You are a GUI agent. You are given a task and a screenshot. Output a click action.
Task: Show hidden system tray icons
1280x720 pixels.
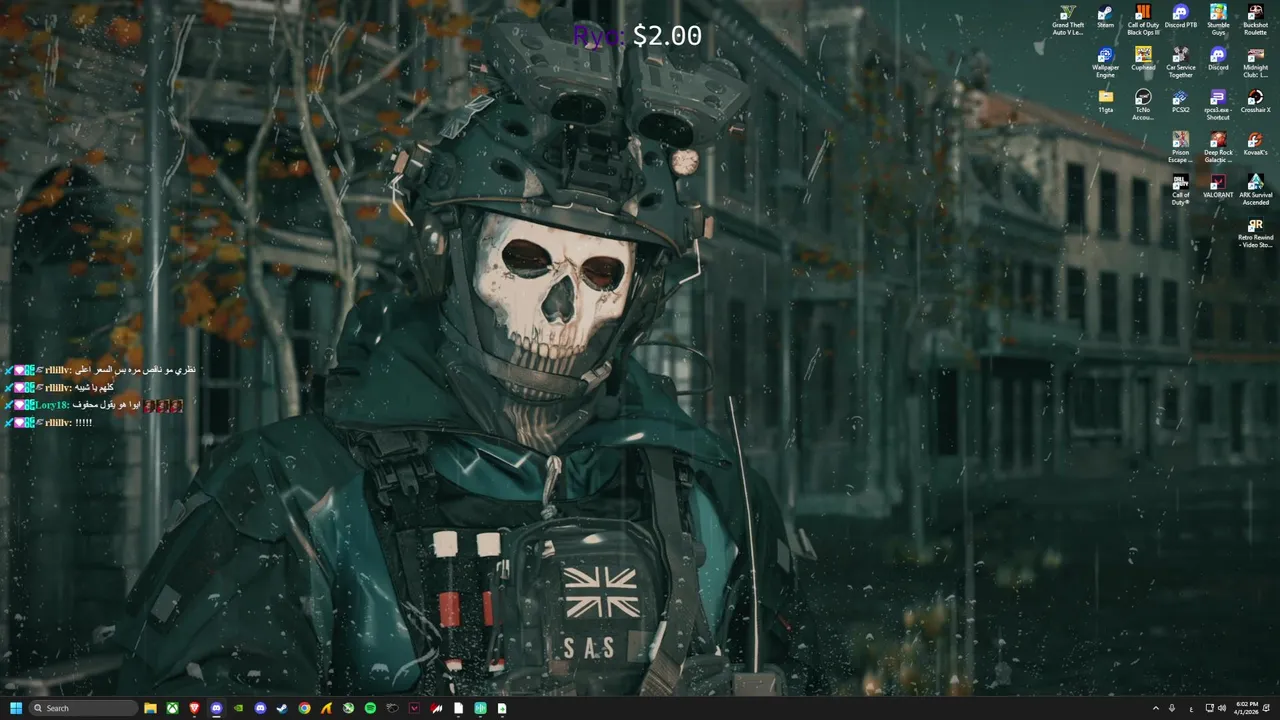pyautogui.click(x=1156, y=708)
